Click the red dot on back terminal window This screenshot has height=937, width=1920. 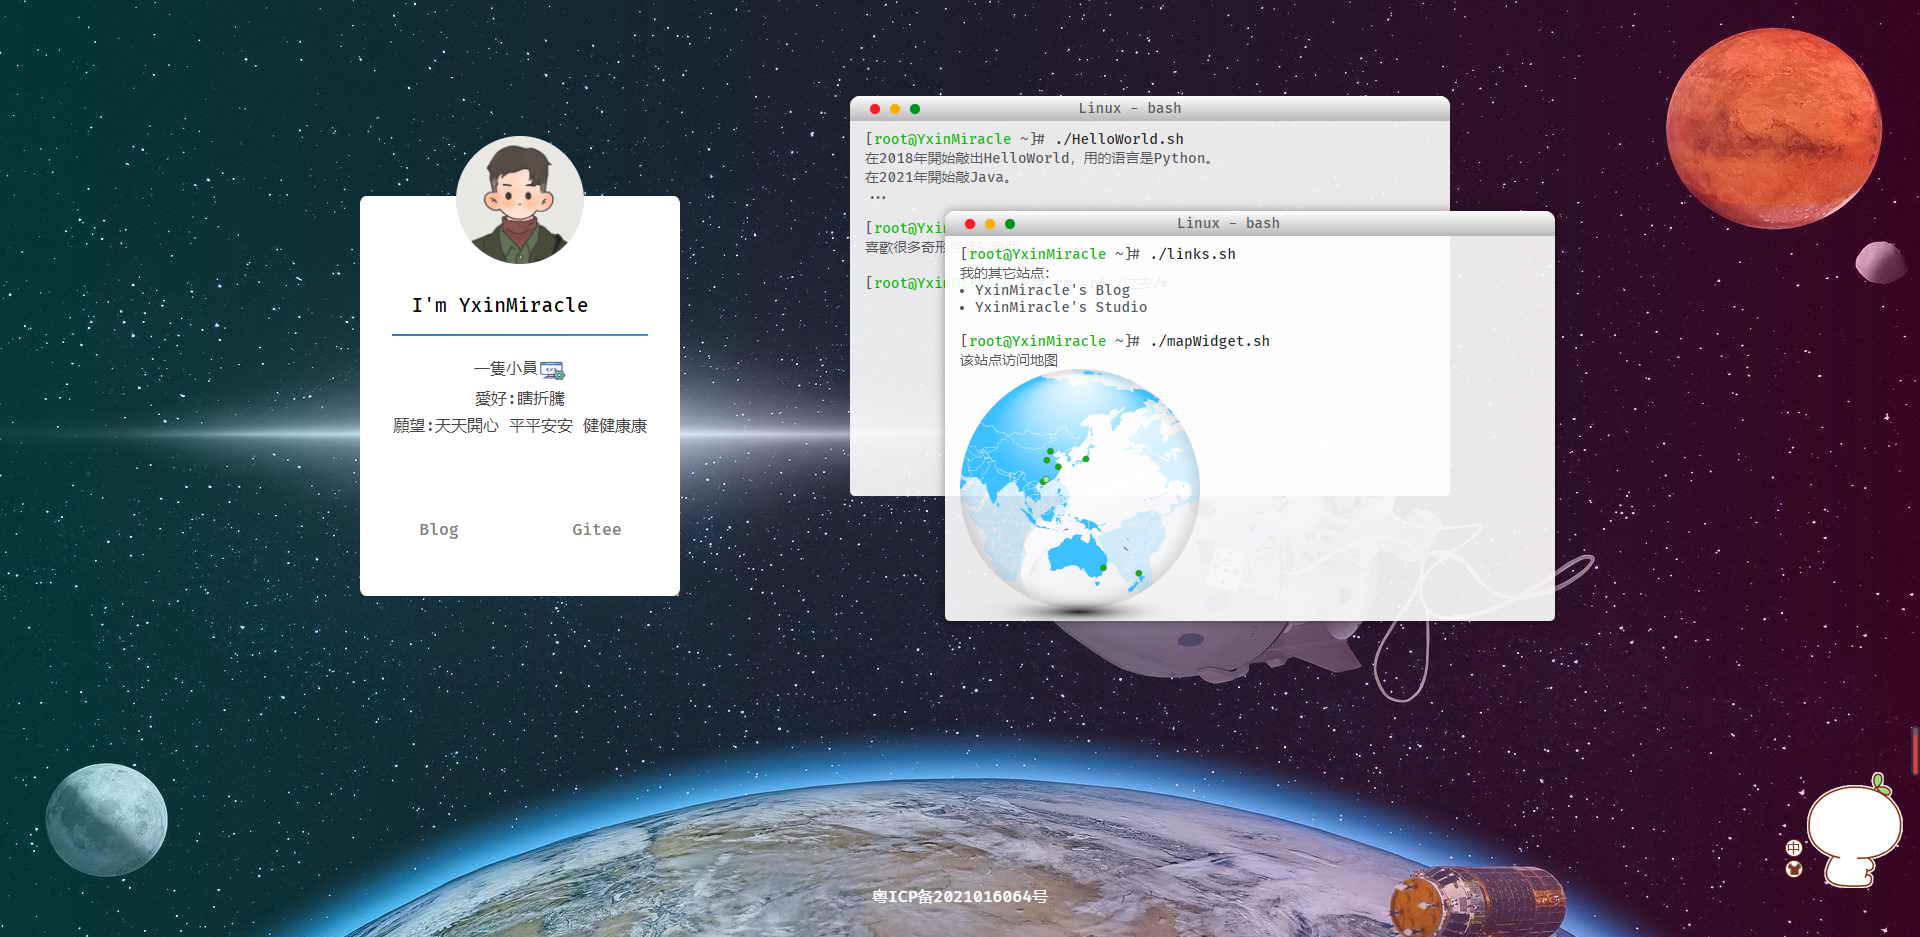point(875,109)
